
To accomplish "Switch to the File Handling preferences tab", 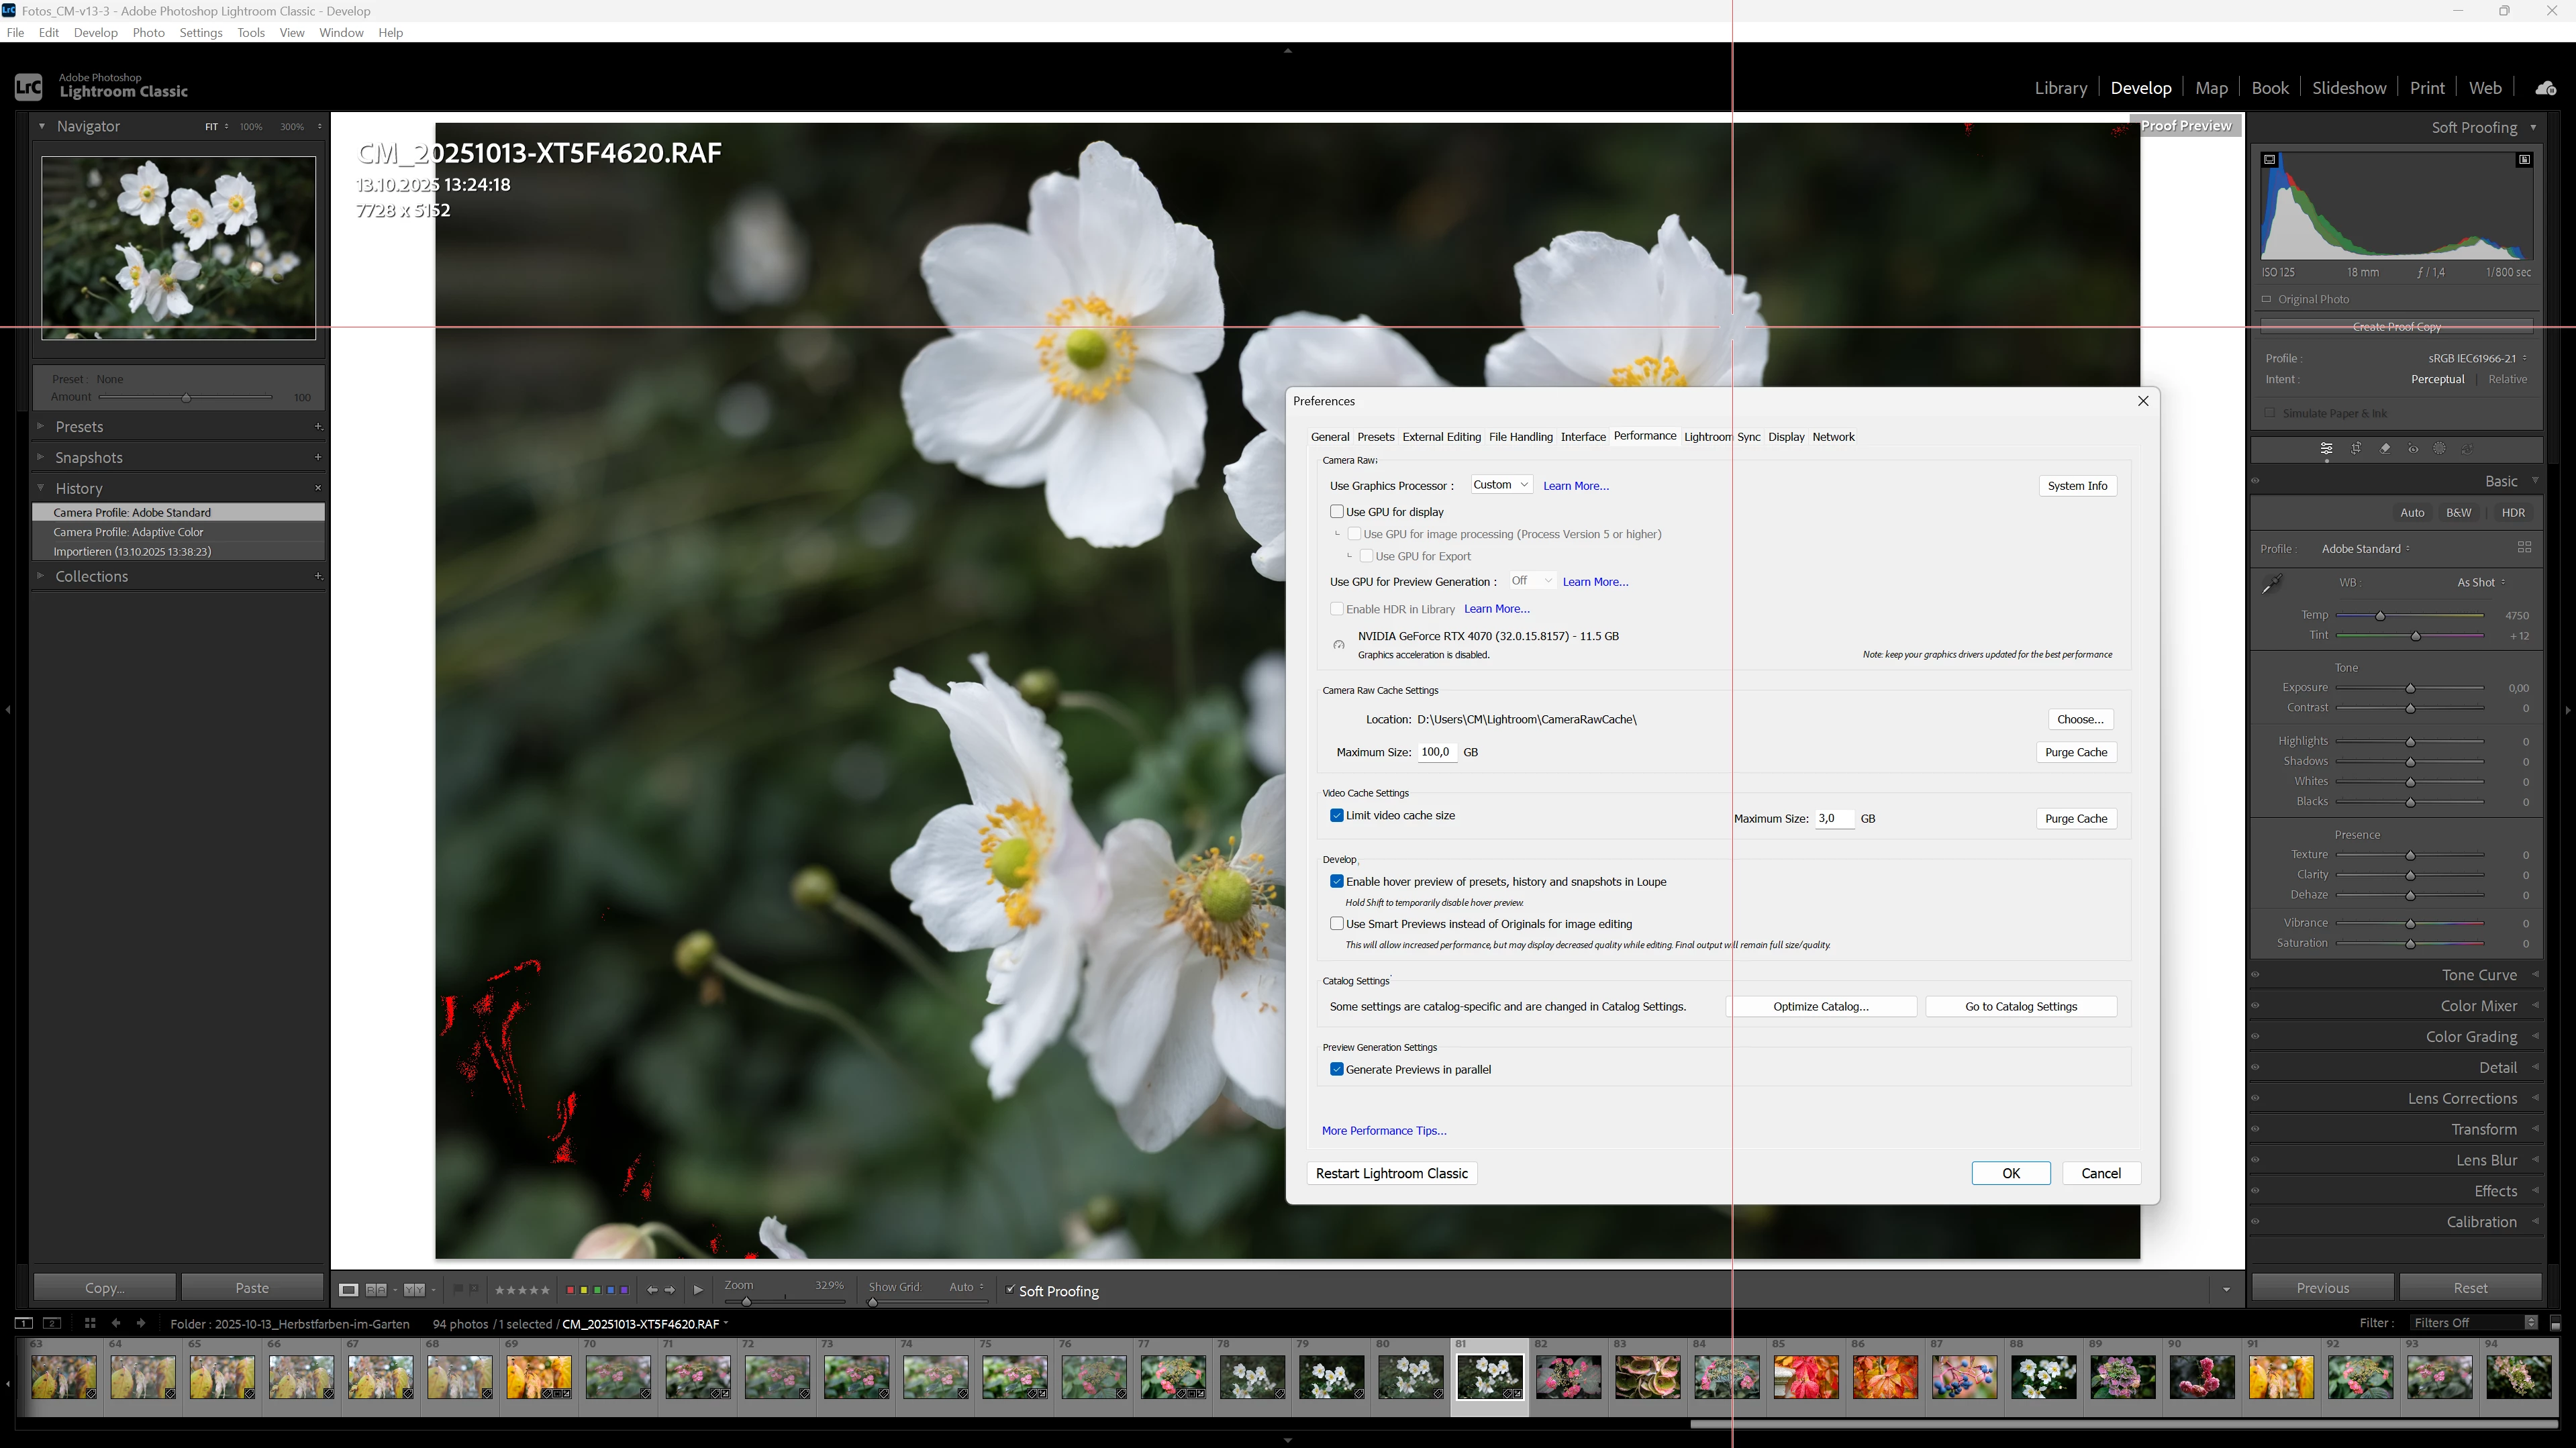I will [x=1520, y=437].
